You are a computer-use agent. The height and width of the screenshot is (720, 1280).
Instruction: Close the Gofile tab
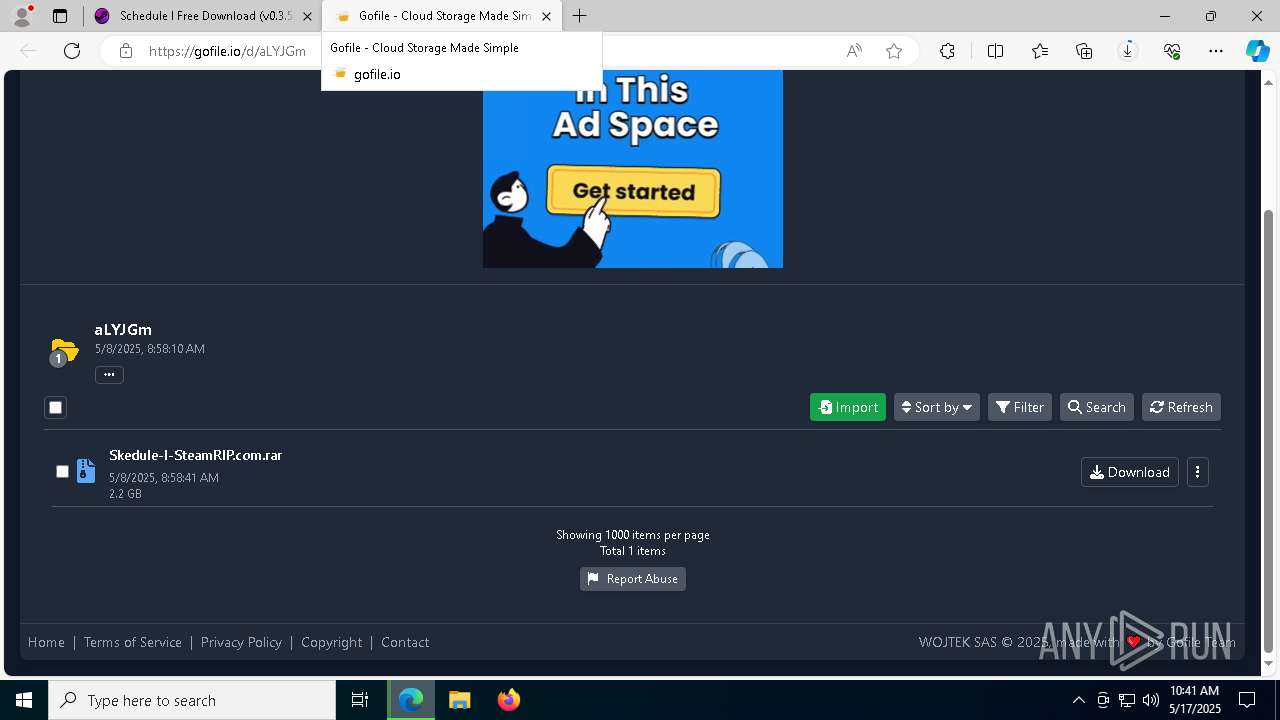[546, 16]
